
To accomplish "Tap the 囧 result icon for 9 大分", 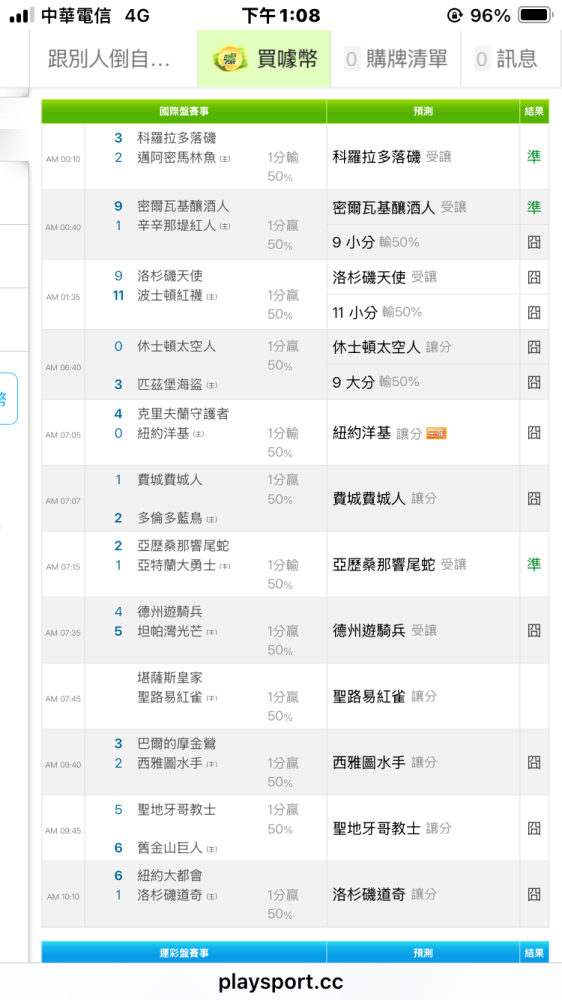I will [533, 382].
